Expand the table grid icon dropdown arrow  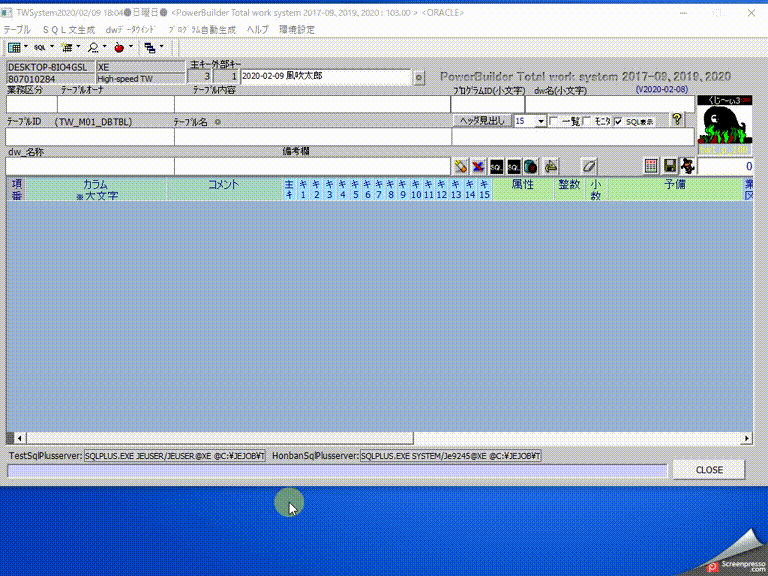25,47
